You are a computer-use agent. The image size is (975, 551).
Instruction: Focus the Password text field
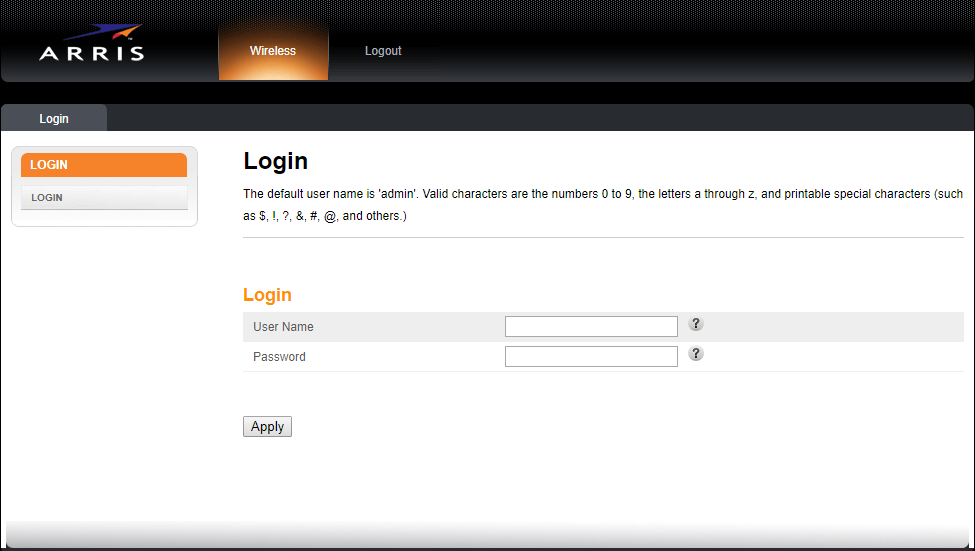click(591, 357)
